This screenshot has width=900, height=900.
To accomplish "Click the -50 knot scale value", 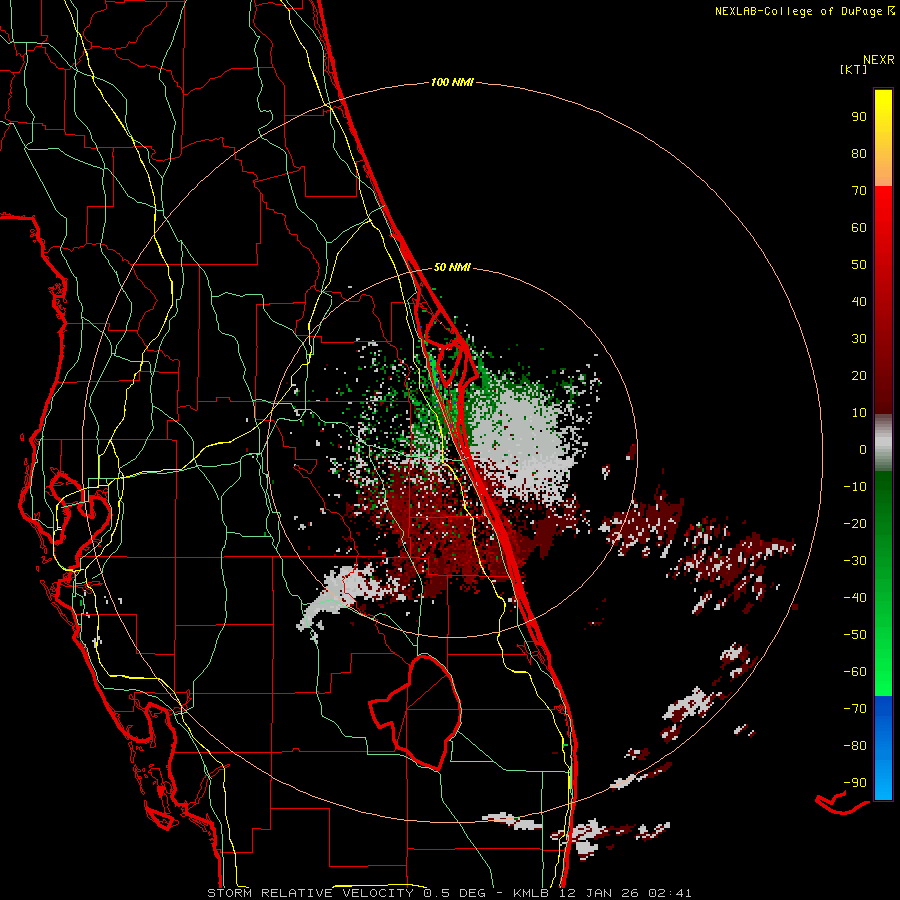I will point(855,635).
